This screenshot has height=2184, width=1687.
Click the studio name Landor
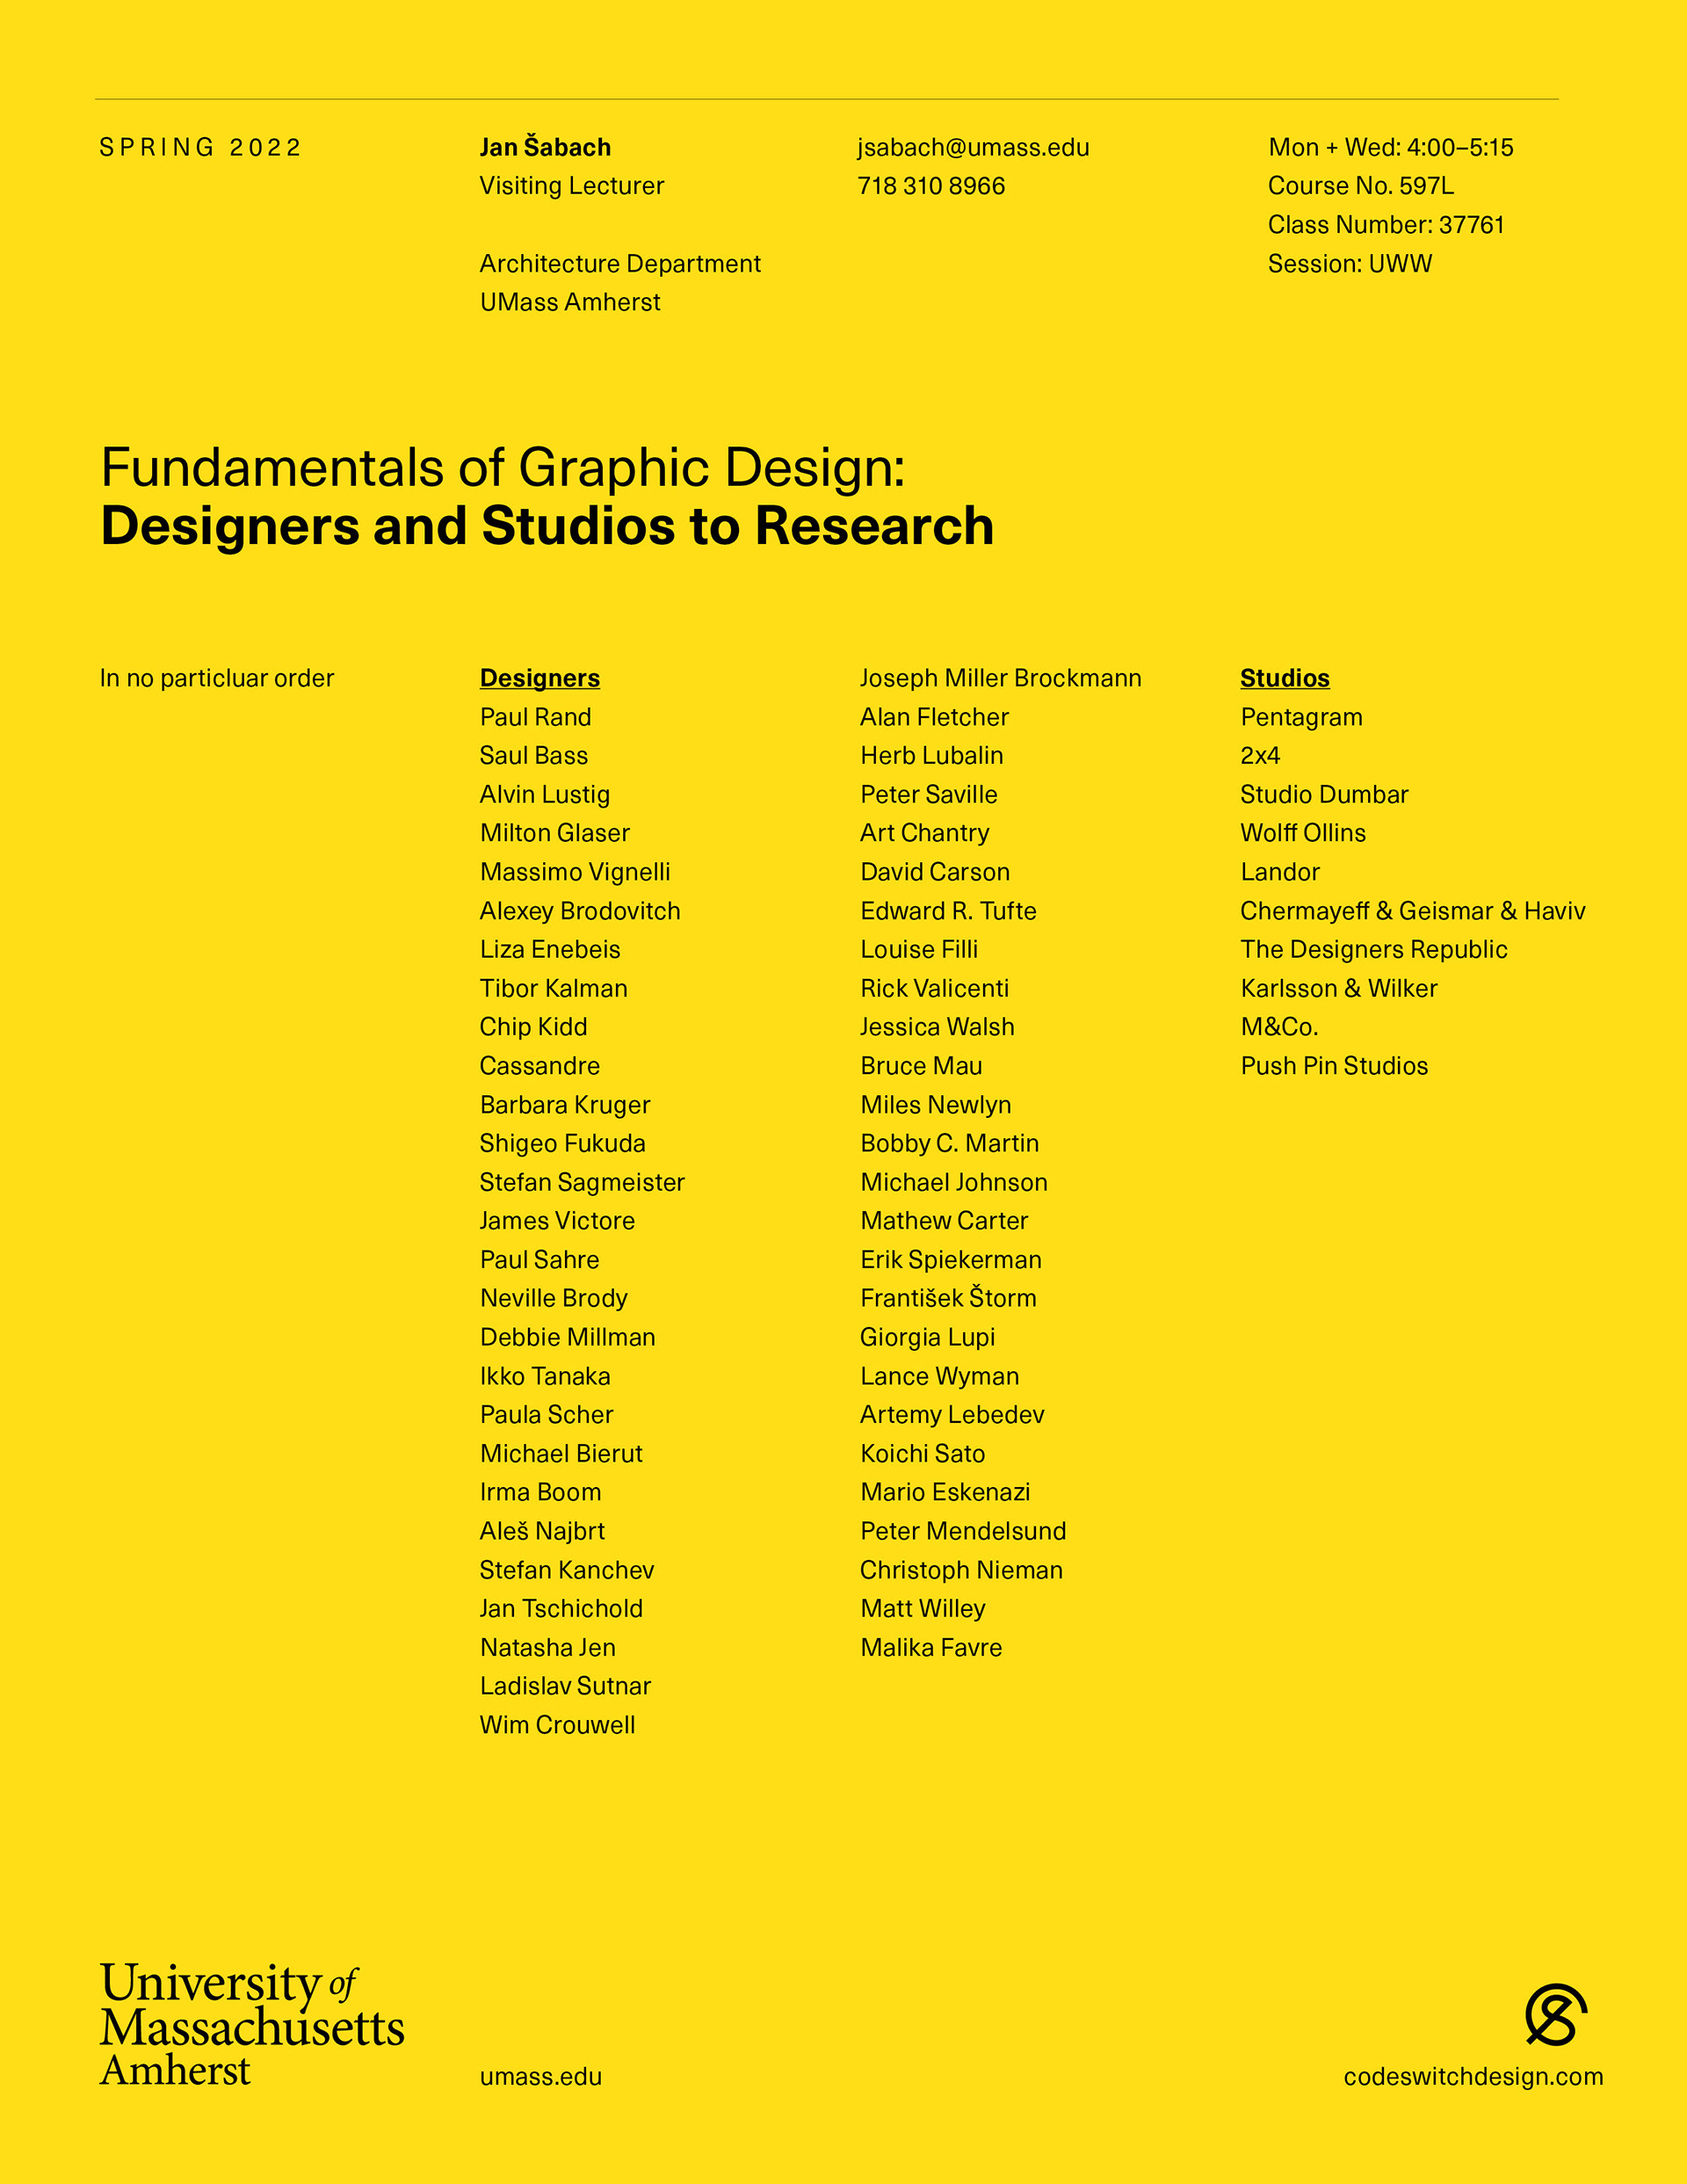point(1281,872)
